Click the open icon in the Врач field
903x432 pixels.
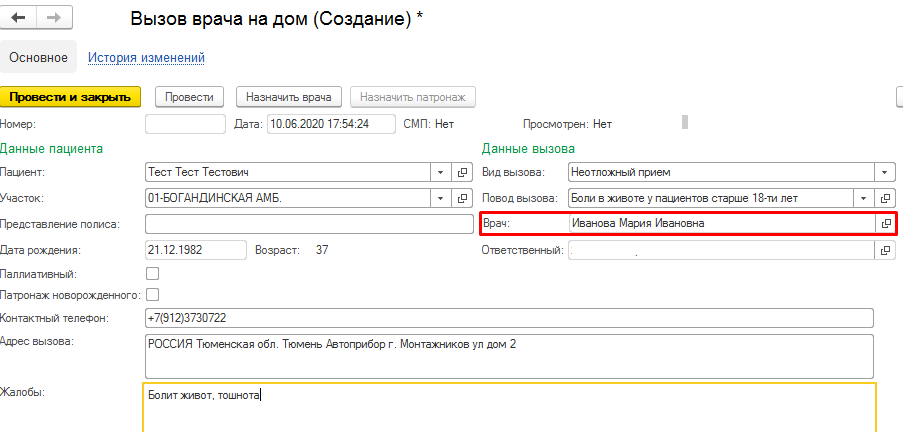click(886, 224)
